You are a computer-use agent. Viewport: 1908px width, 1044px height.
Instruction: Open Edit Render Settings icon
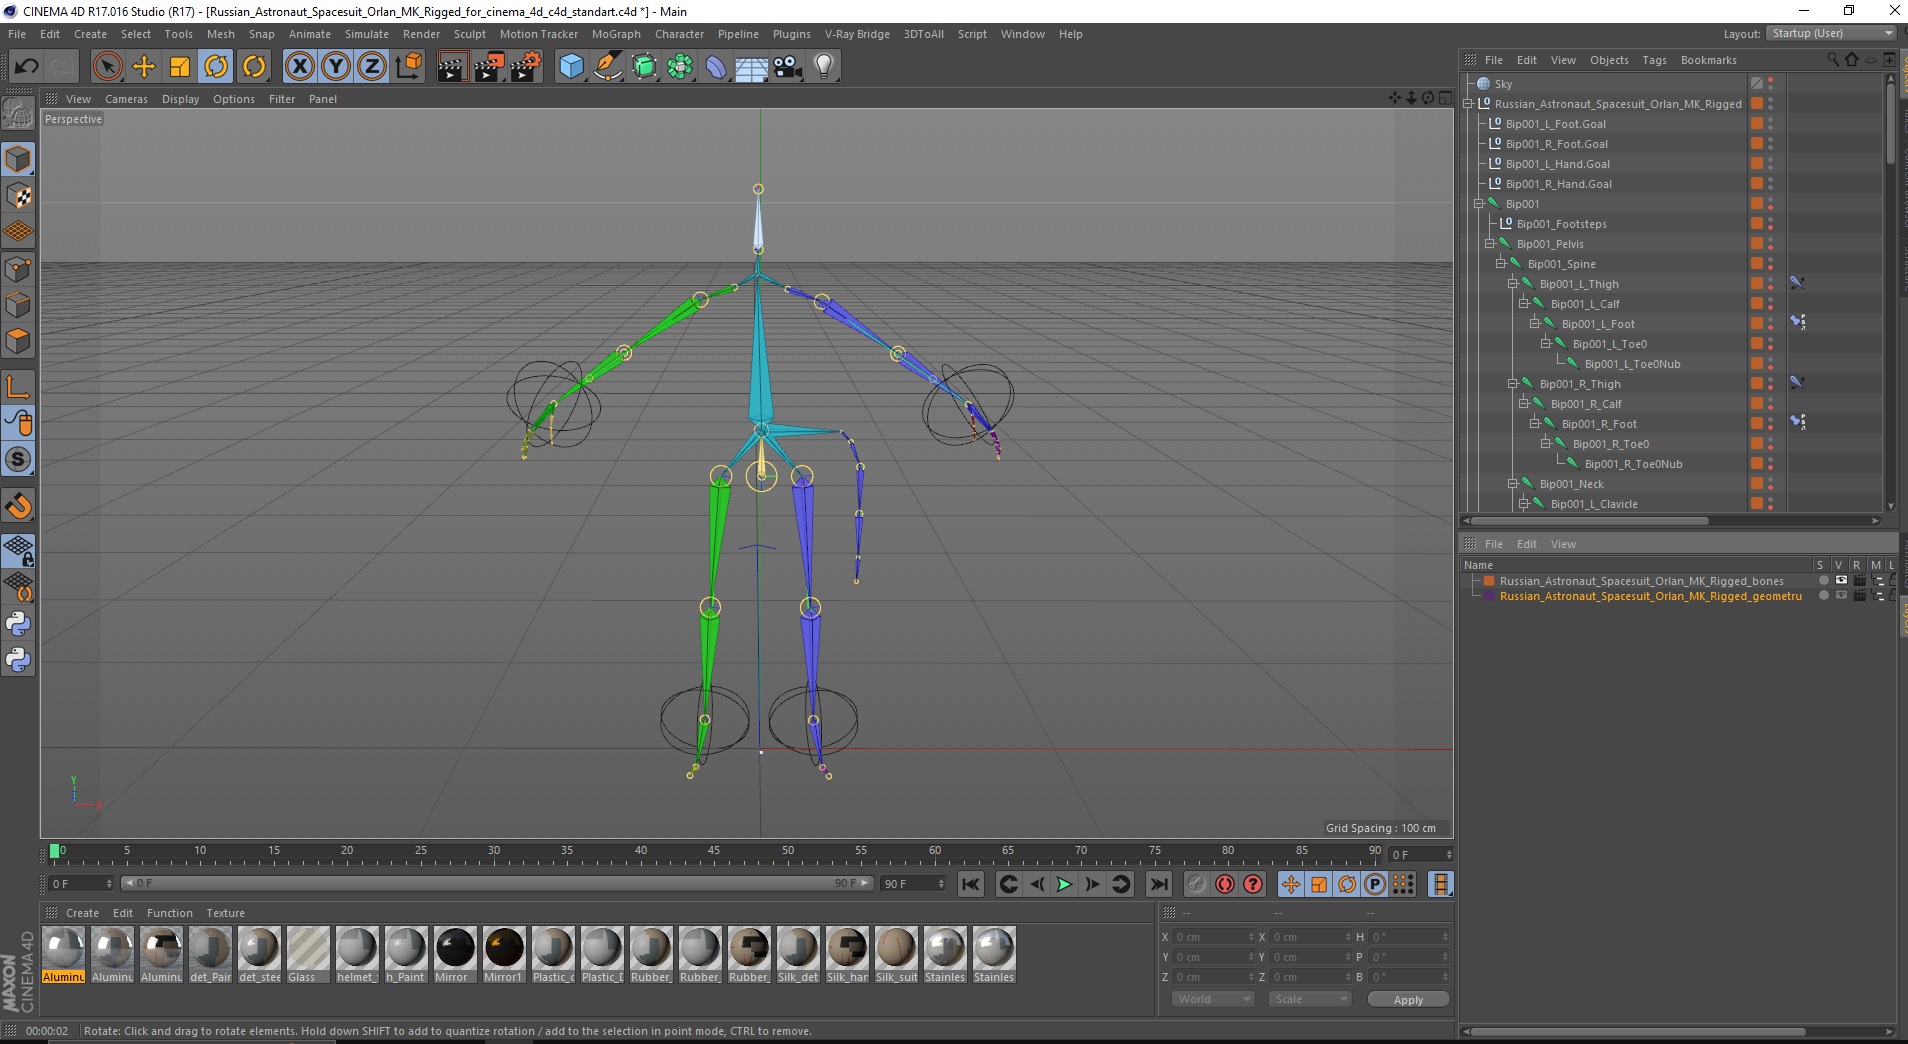(x=526, y=67)
